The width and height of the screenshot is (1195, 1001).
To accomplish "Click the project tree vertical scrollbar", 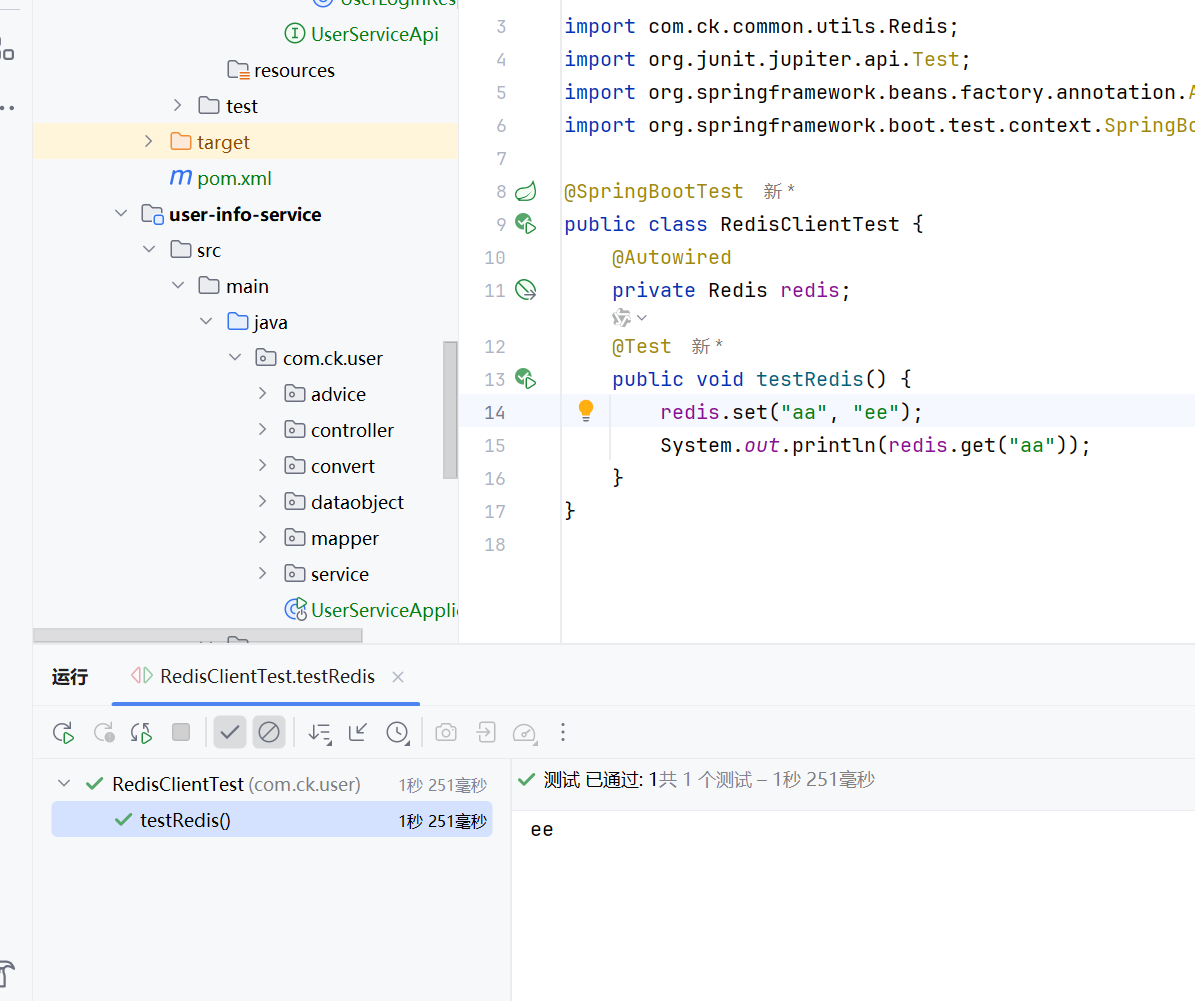I will point(450,409).
